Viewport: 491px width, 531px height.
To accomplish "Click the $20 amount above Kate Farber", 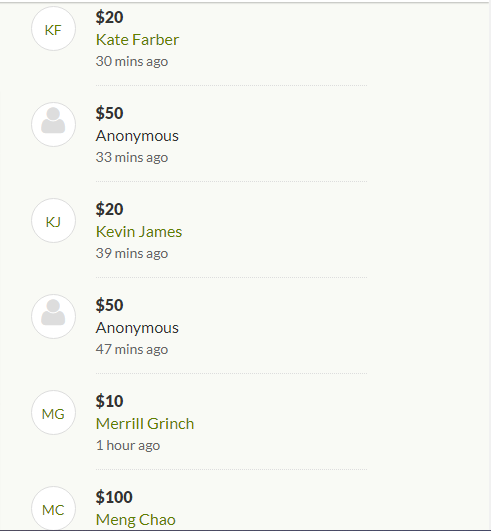I will point(109,17).
